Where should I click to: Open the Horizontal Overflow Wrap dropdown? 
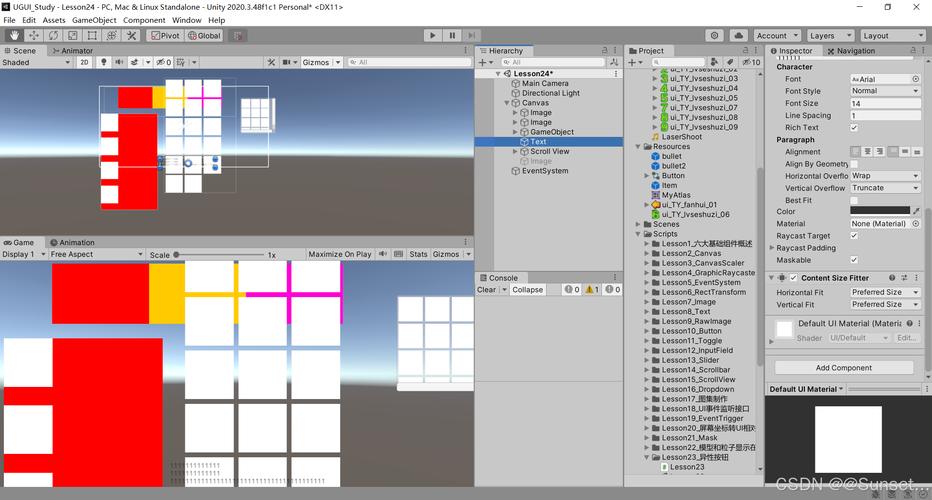coord(885,176)
